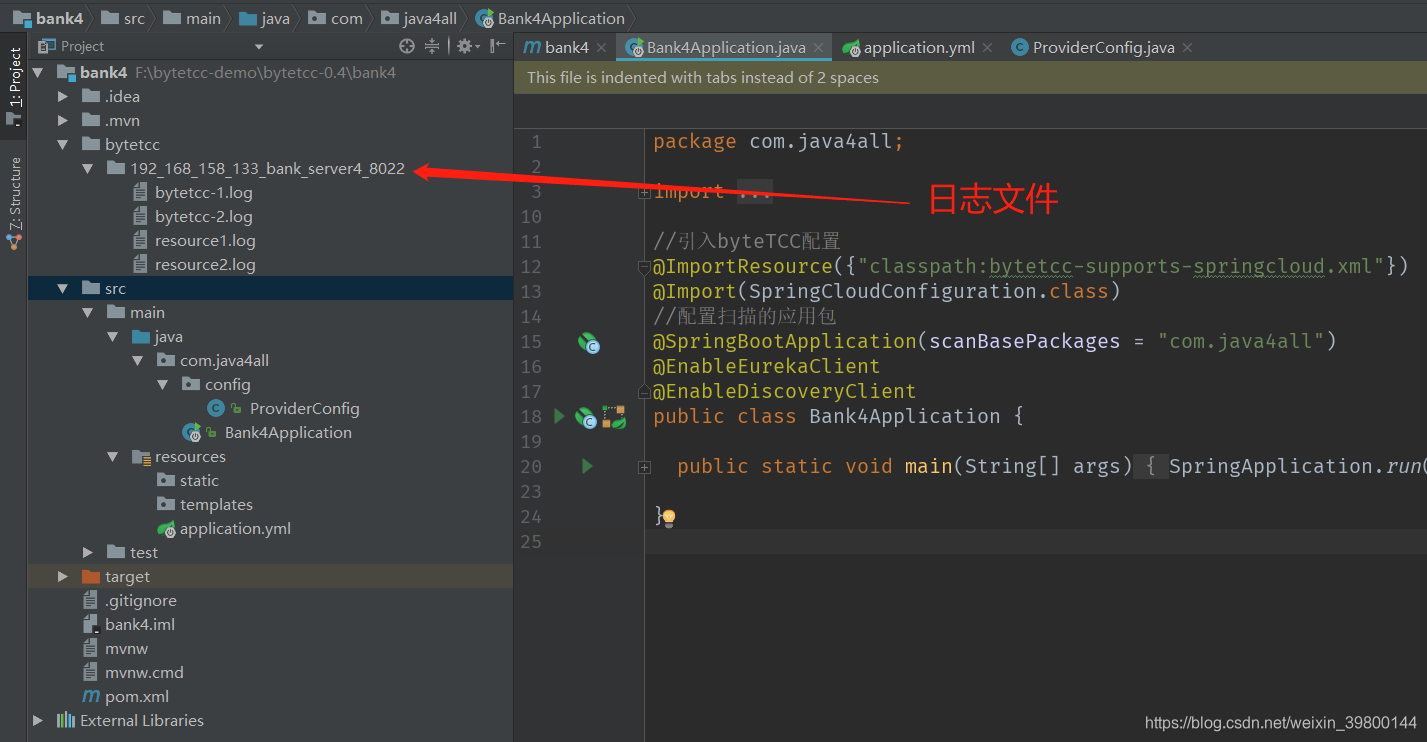Click the autowired dependencies gutter icon line 18
The image size is (1427, 742).
pyautogui.click(x=614, y=417)
